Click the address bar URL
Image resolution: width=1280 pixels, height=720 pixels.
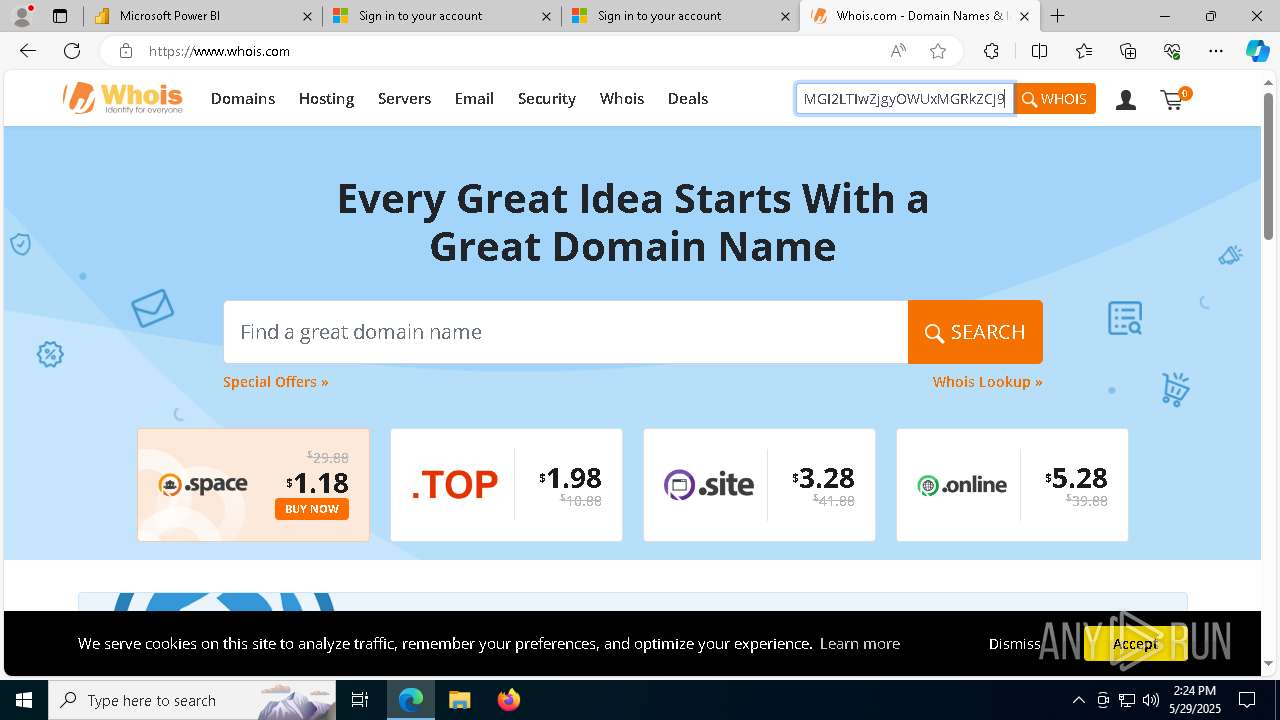[x=219, y=51]
